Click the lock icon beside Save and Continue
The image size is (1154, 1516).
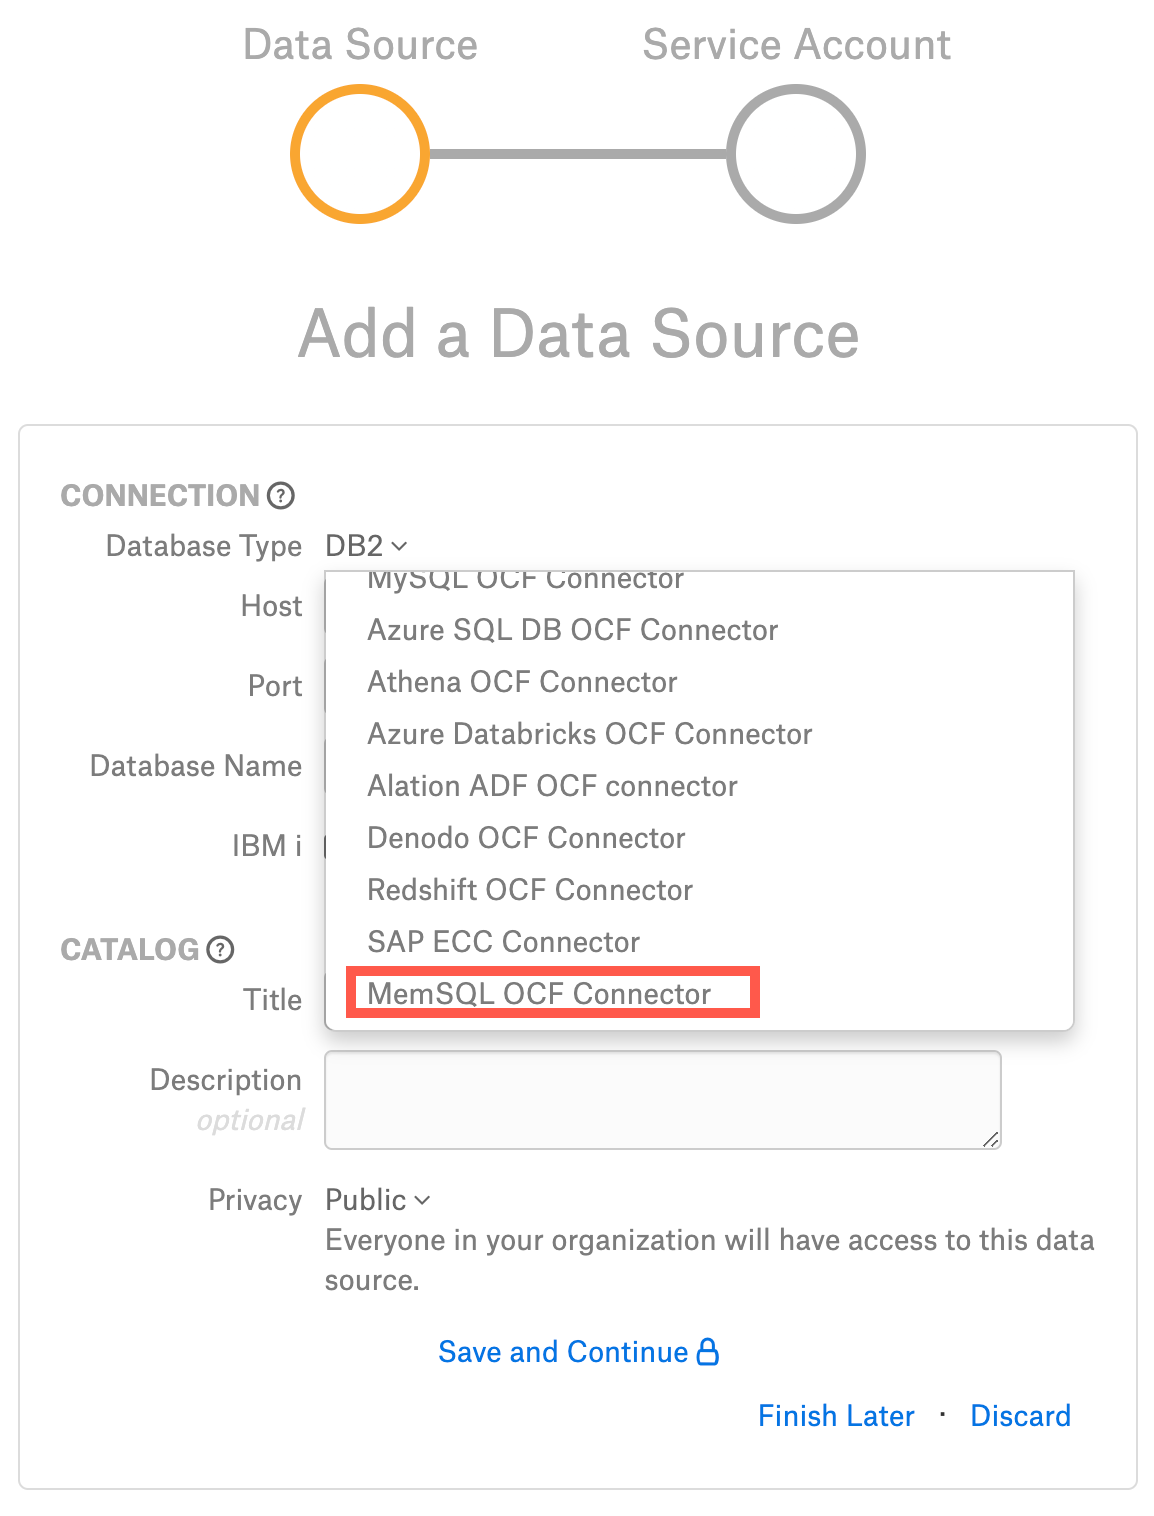coord(708,1351)
